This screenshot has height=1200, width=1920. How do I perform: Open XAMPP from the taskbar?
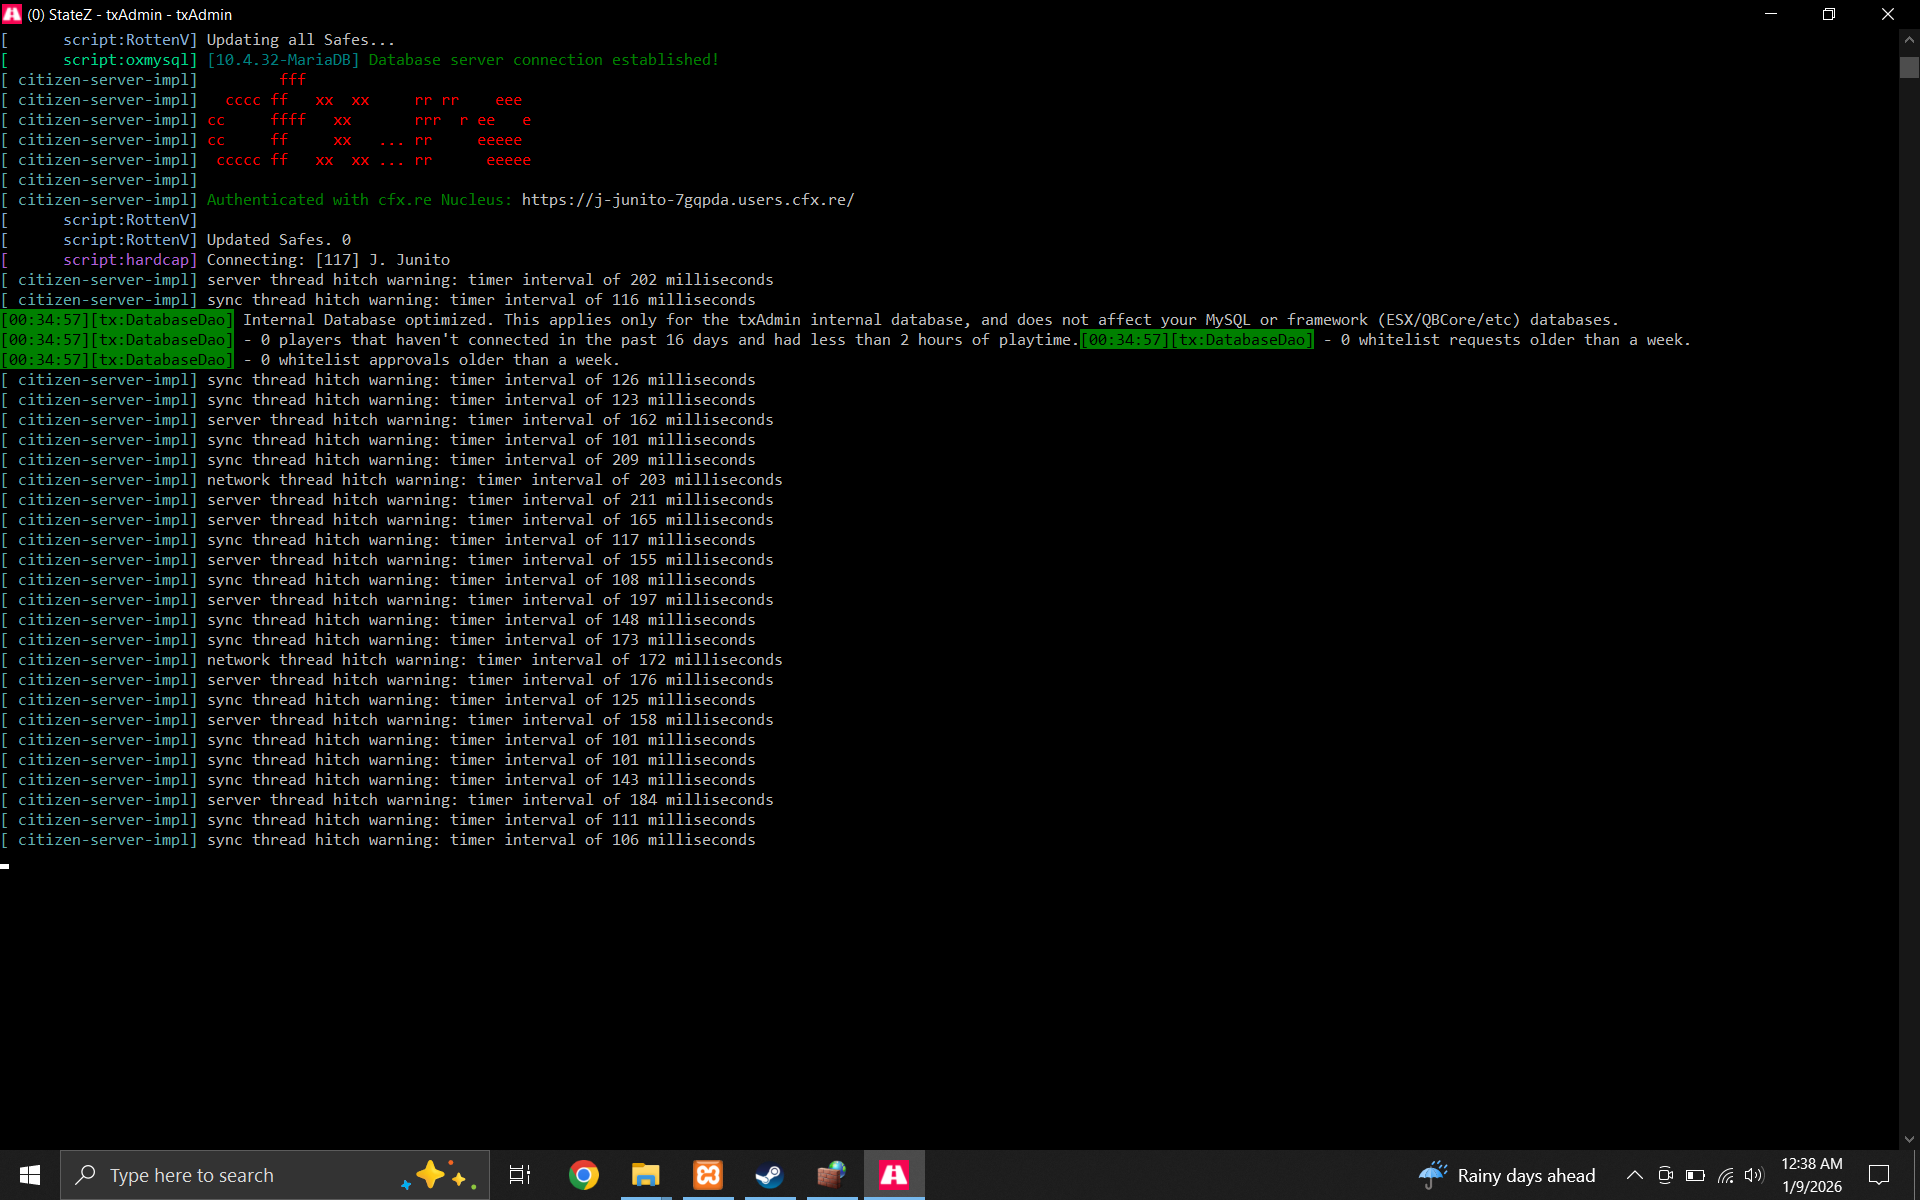(708, 1175)
